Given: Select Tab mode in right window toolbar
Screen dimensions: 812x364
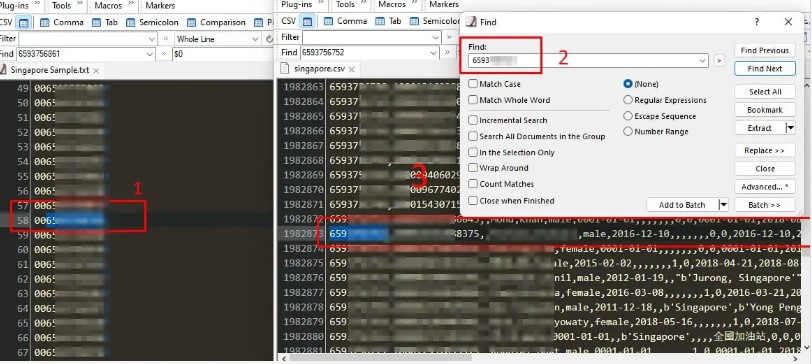Looking at the screenshot, I should (388, 22).
